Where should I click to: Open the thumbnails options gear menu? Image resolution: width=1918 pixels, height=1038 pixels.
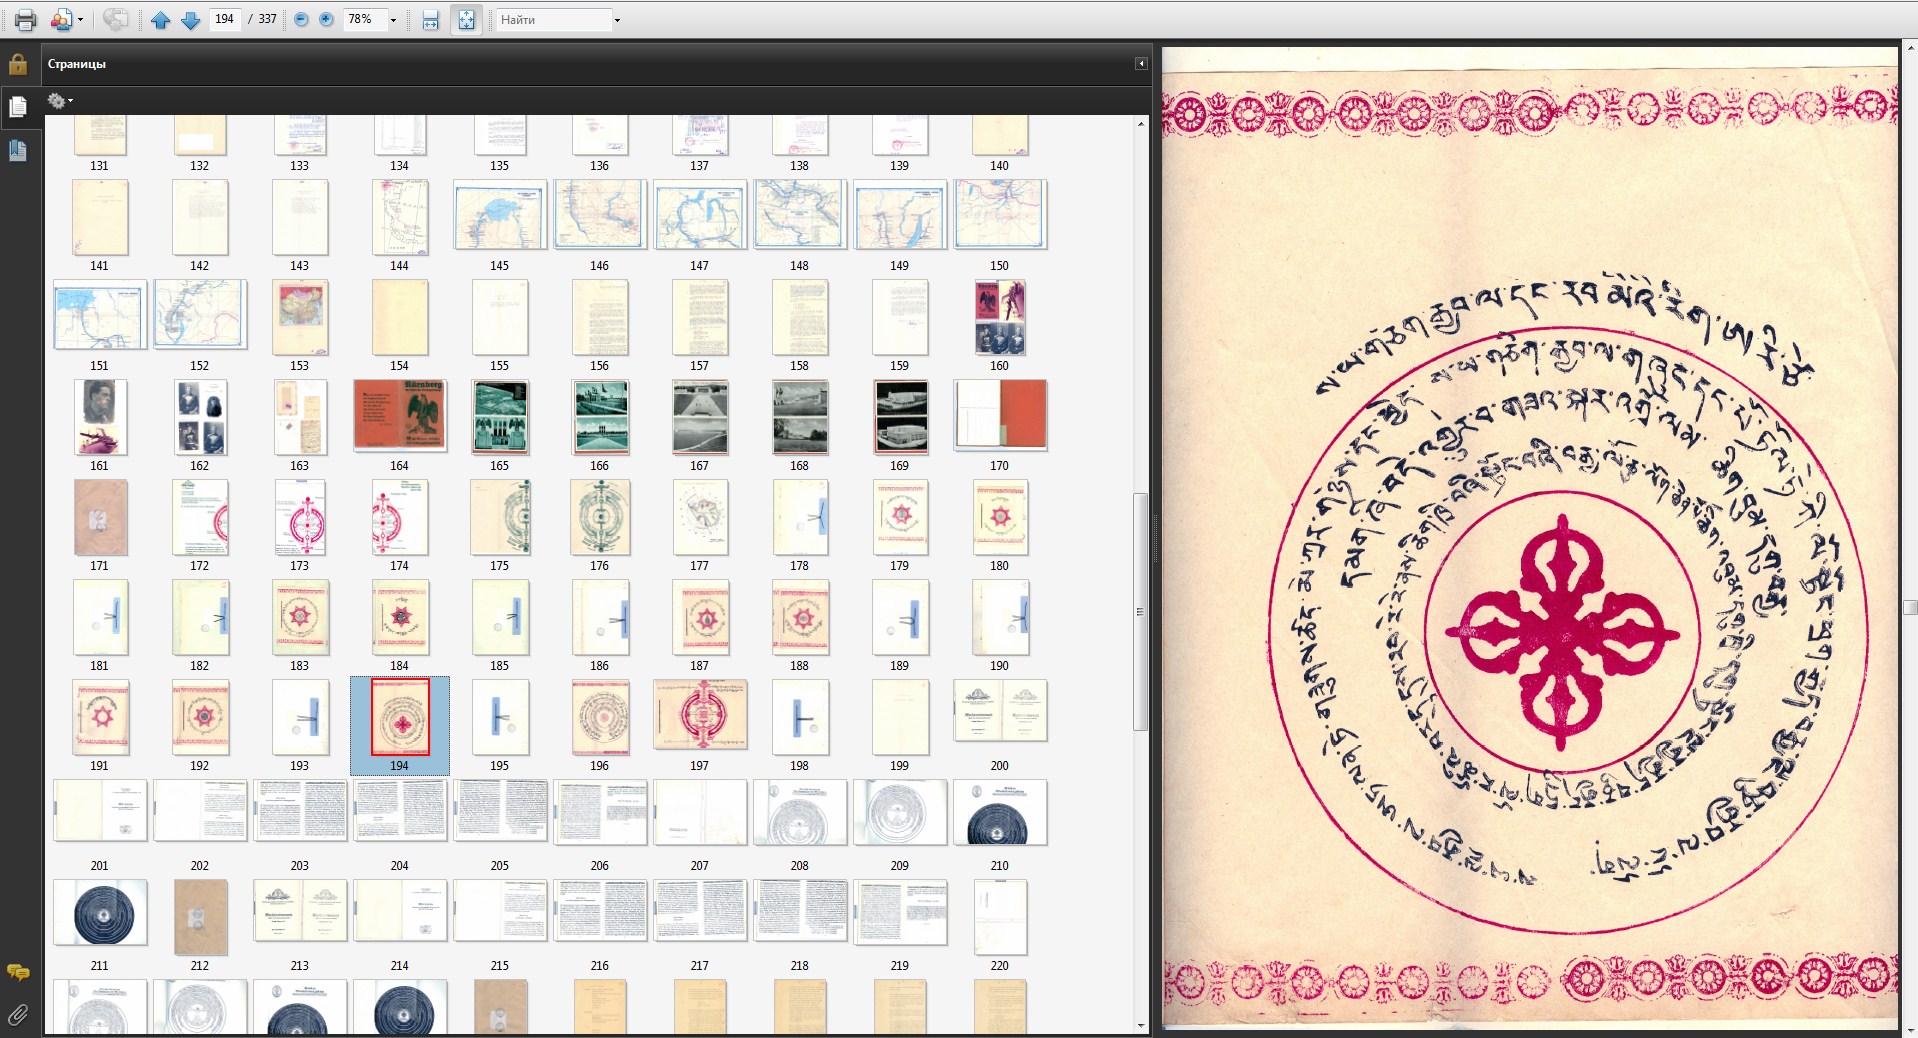(x=60, y=100)
